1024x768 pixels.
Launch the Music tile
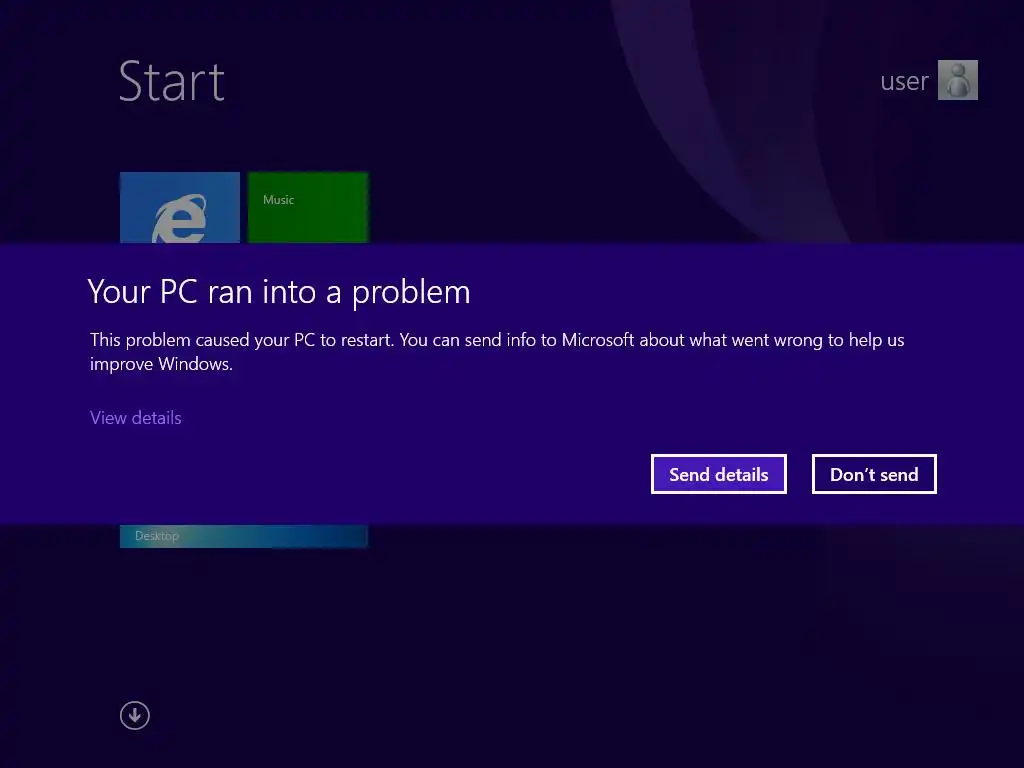[308, 208]
